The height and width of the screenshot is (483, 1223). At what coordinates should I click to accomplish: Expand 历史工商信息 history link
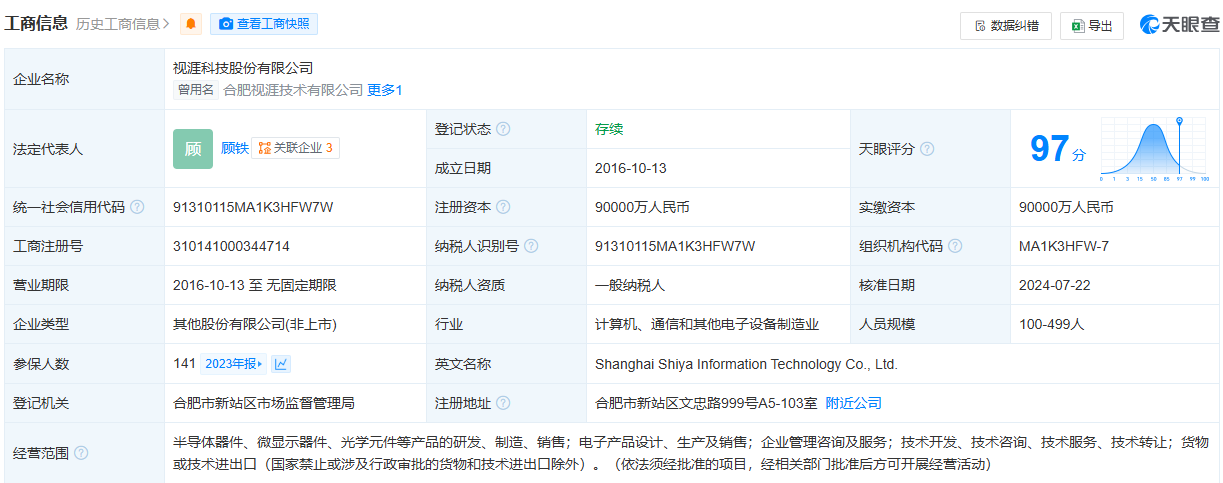122,24
